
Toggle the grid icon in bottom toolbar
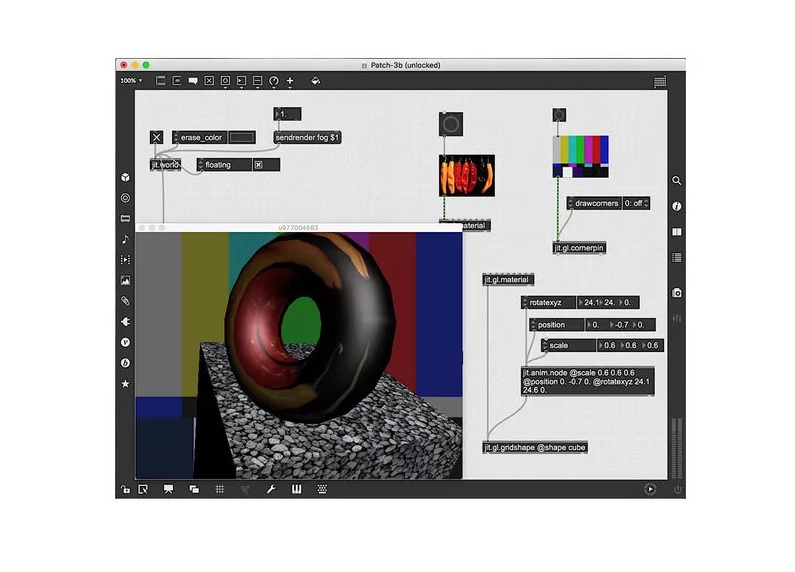tap(220, 489)
